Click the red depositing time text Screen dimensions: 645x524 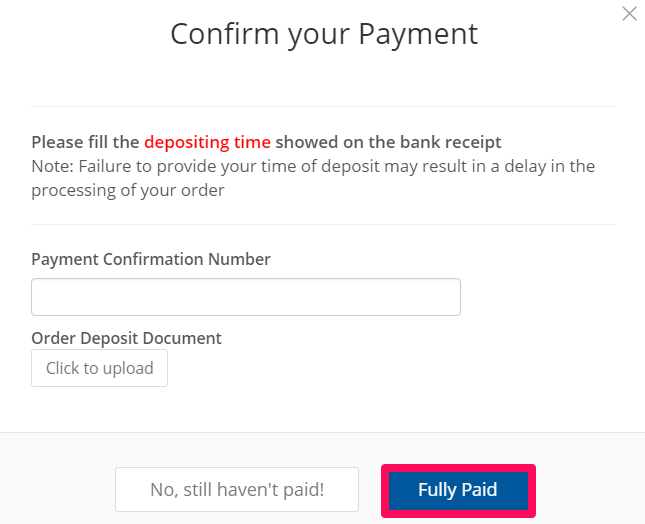207,142
